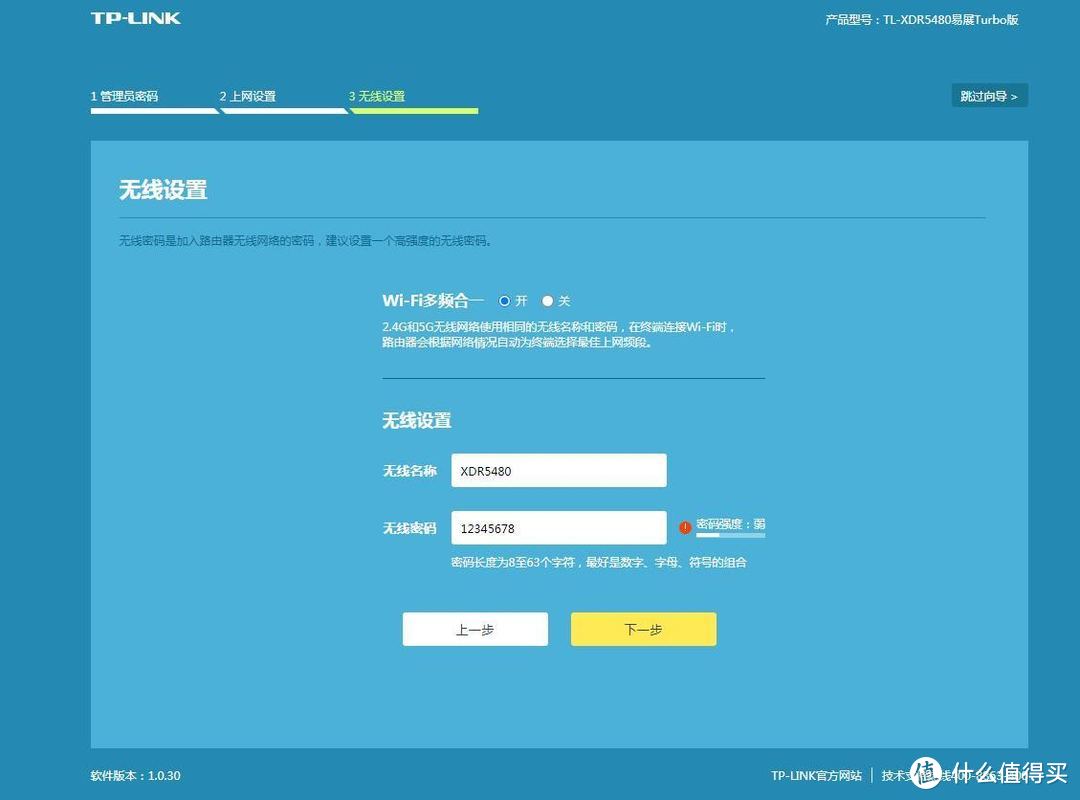Click the TP-LINK logo
Viewport: 1080px width, 800px height.
click(134, 17)
